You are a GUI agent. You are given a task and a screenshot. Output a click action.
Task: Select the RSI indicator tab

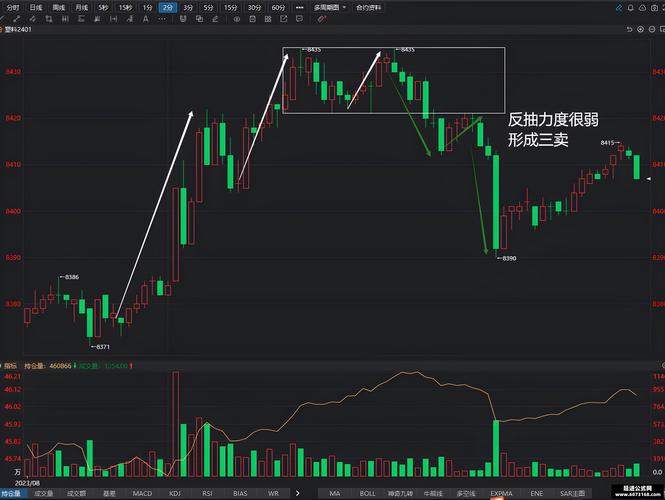pos(207,493)
